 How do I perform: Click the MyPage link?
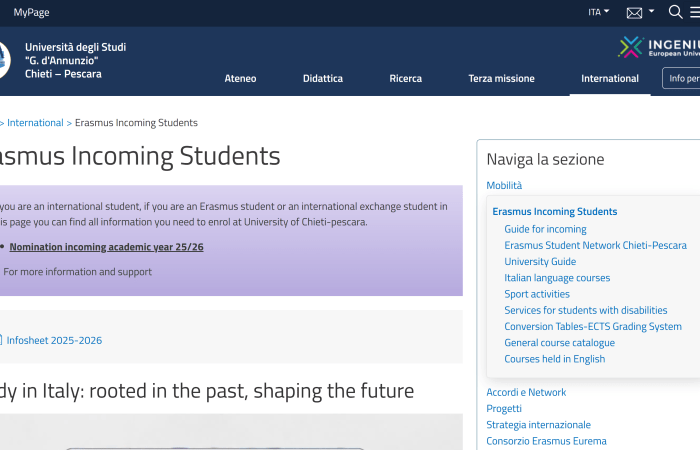tap(31, 13)
